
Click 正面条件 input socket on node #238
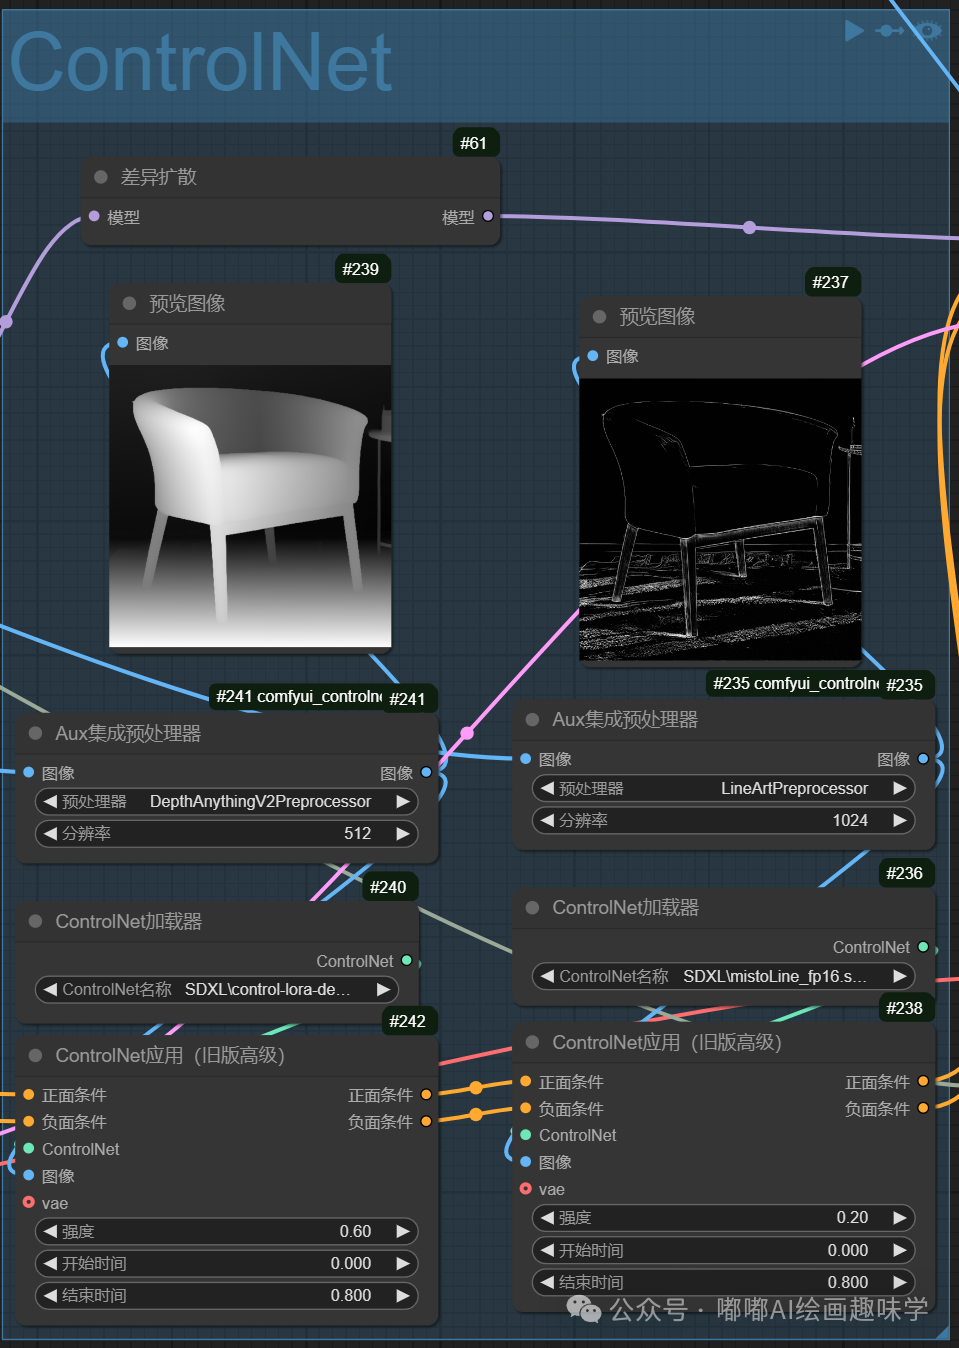click(526, 1081)
